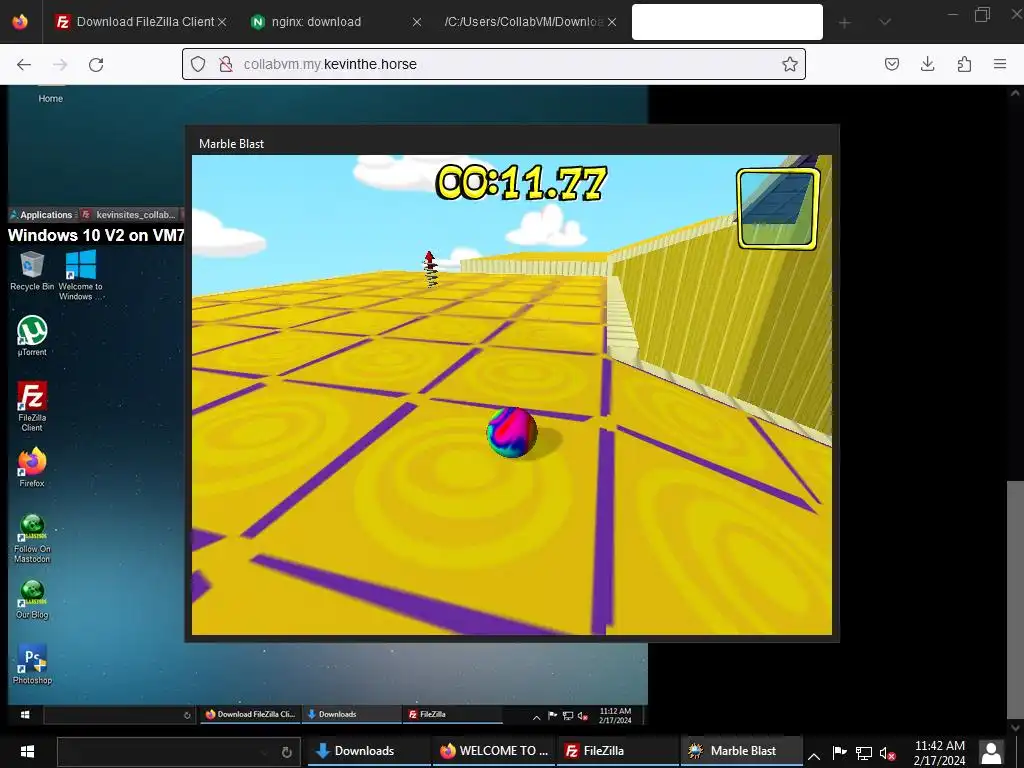The image size is (1024, 768).
Task: Select the Marble Blast taskbar button
Action: (742, 751)
